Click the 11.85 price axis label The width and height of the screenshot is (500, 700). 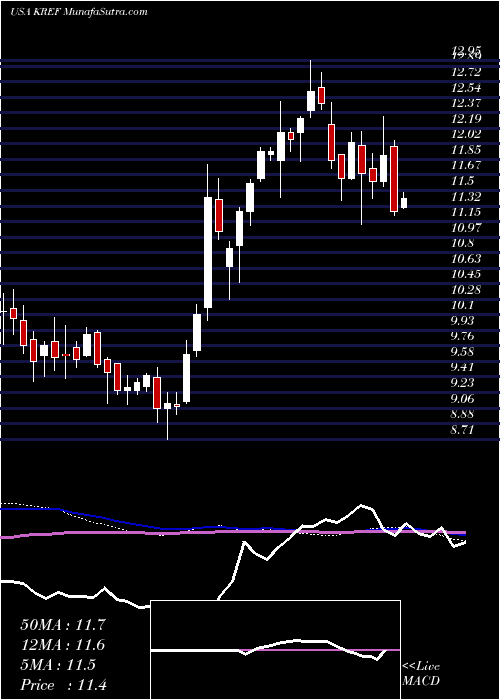[467, 150]
